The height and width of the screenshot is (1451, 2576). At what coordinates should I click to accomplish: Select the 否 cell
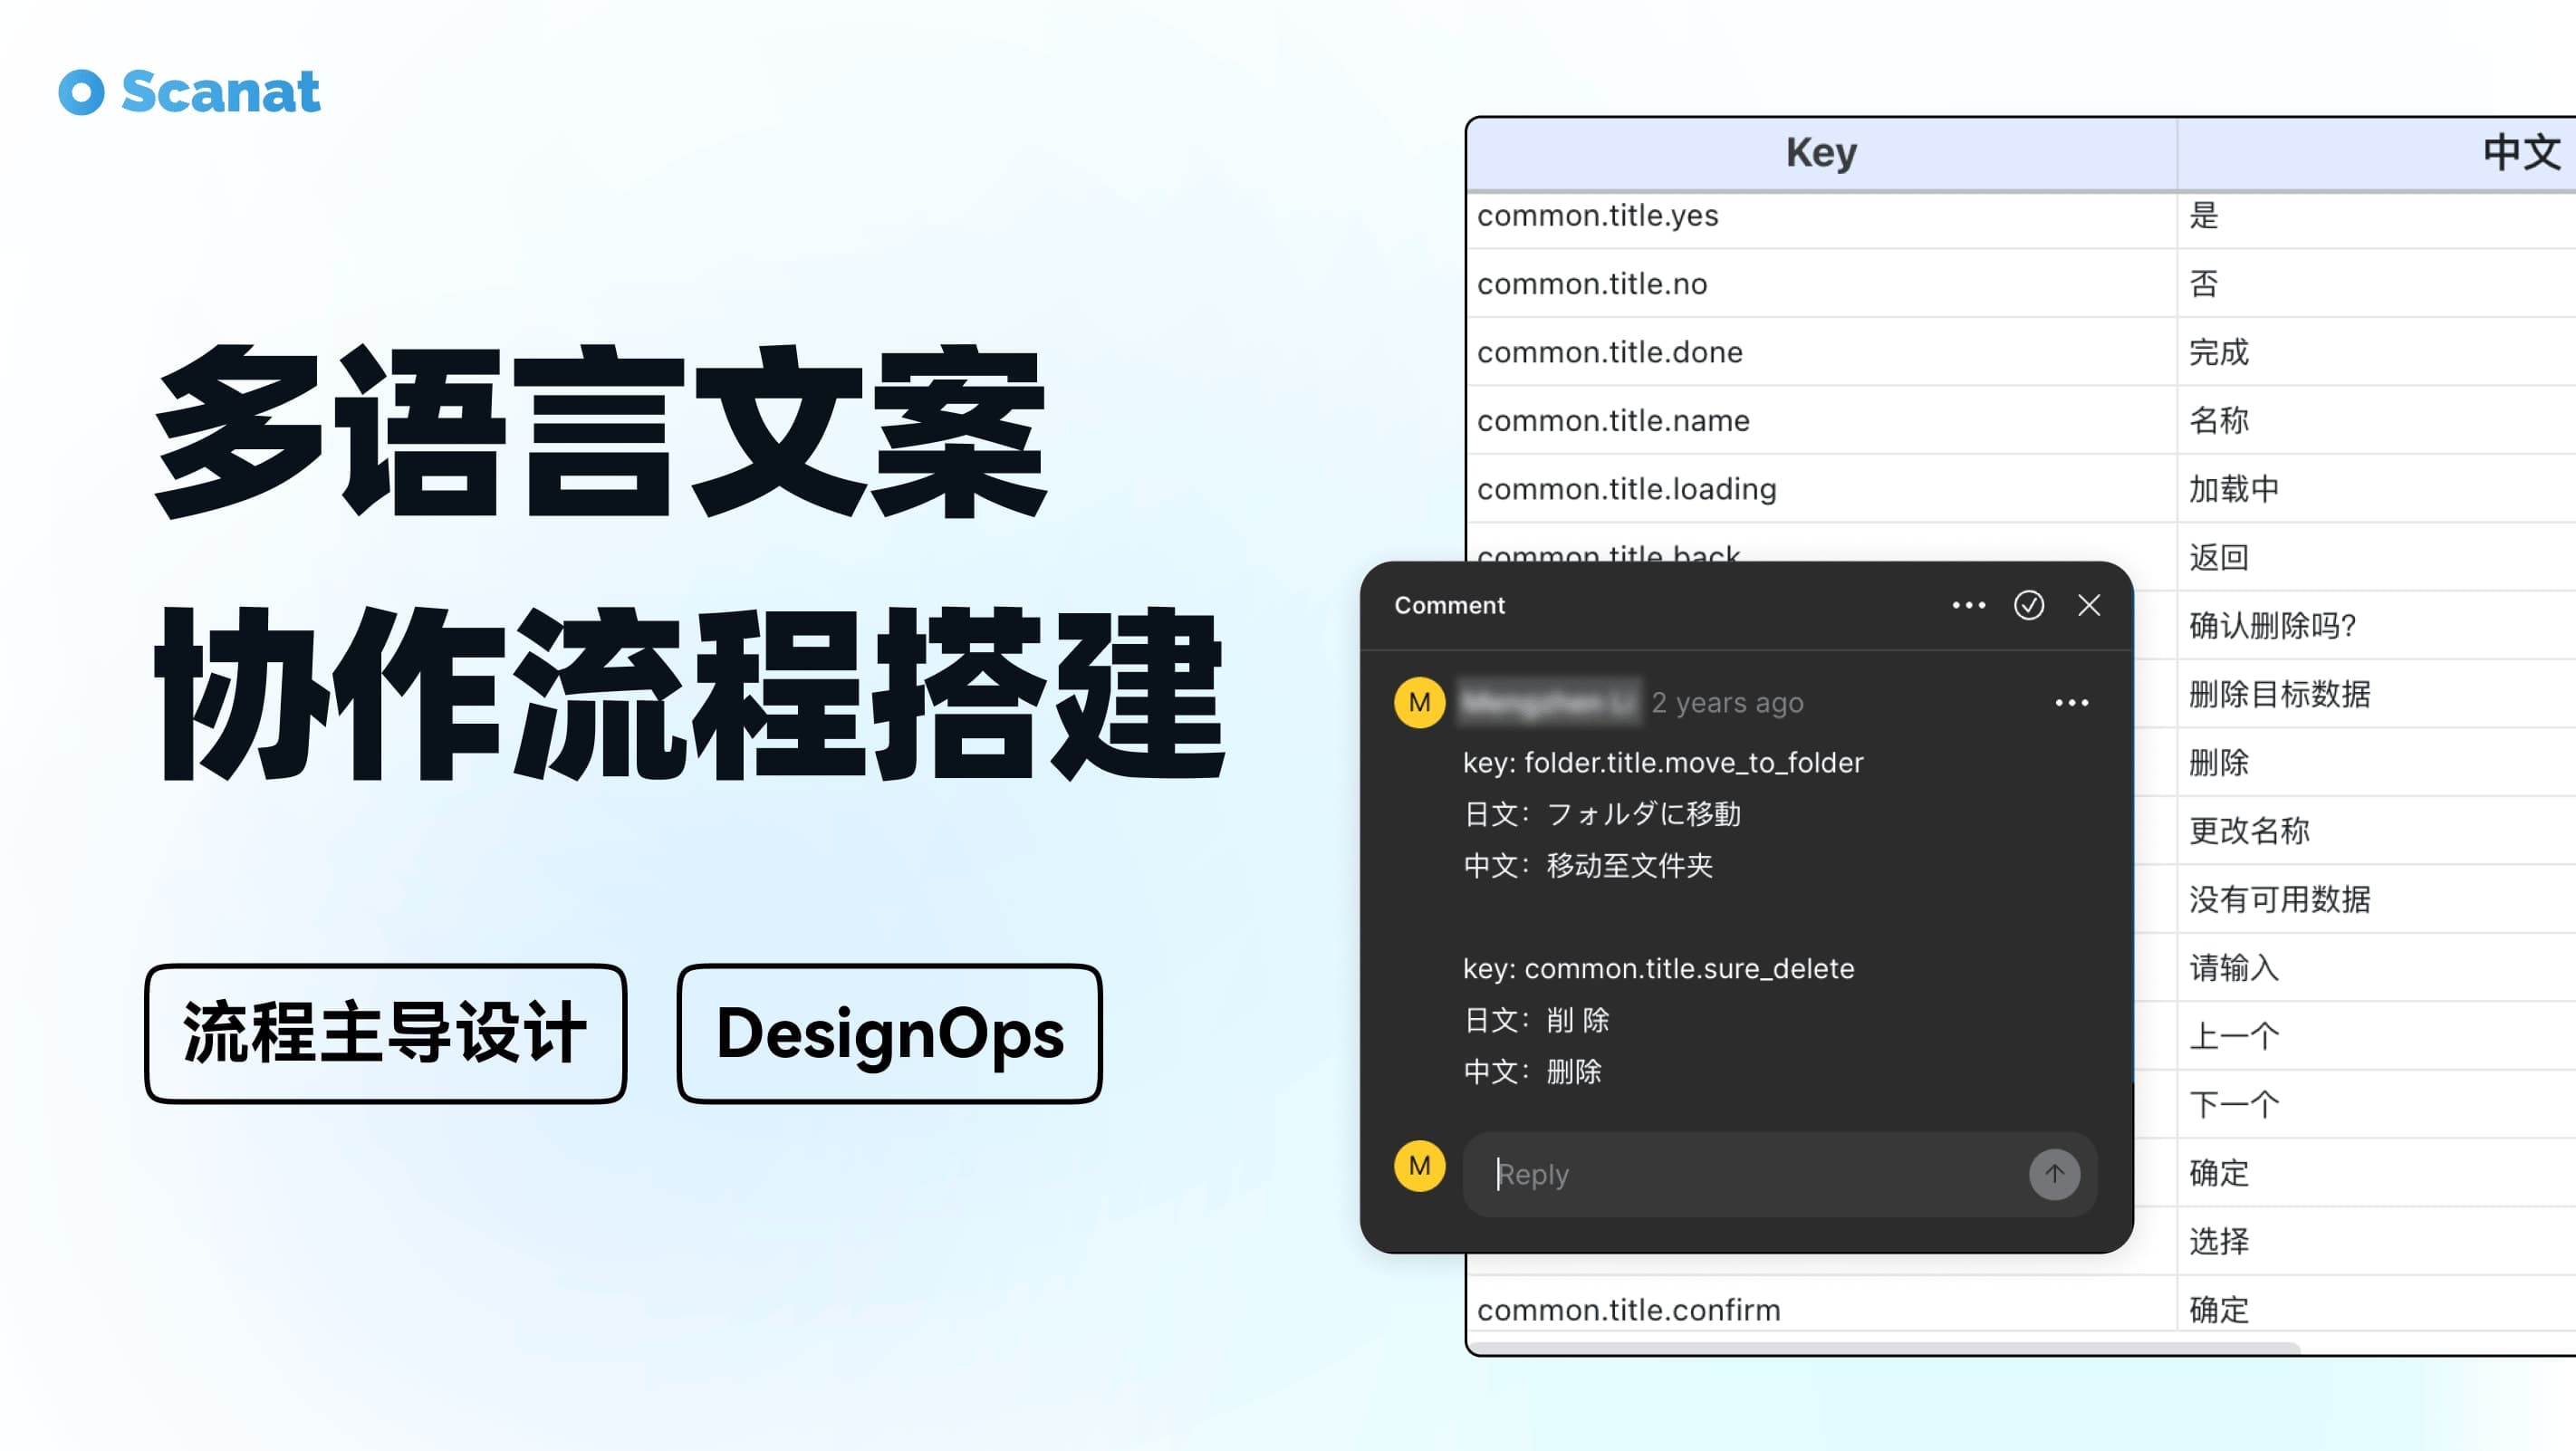2377,284
